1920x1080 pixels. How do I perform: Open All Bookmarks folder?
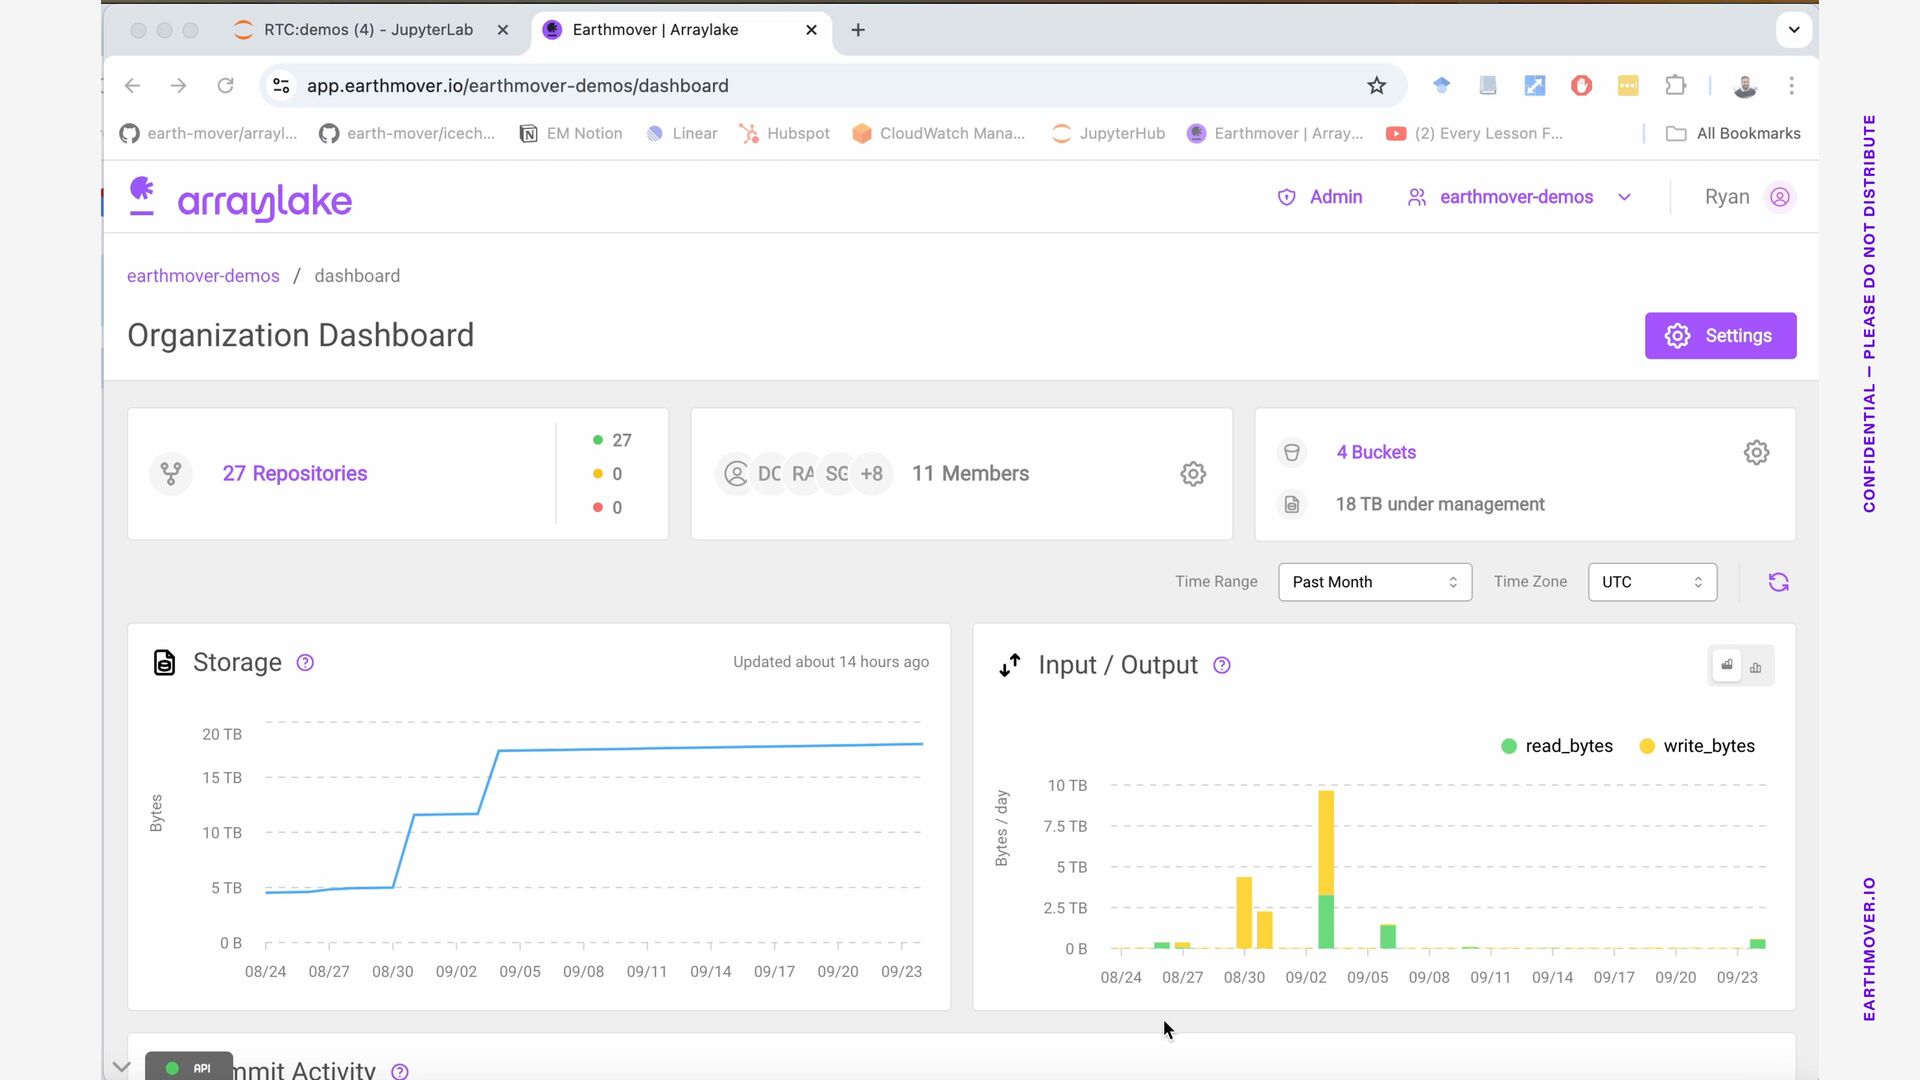[1733, 134]
